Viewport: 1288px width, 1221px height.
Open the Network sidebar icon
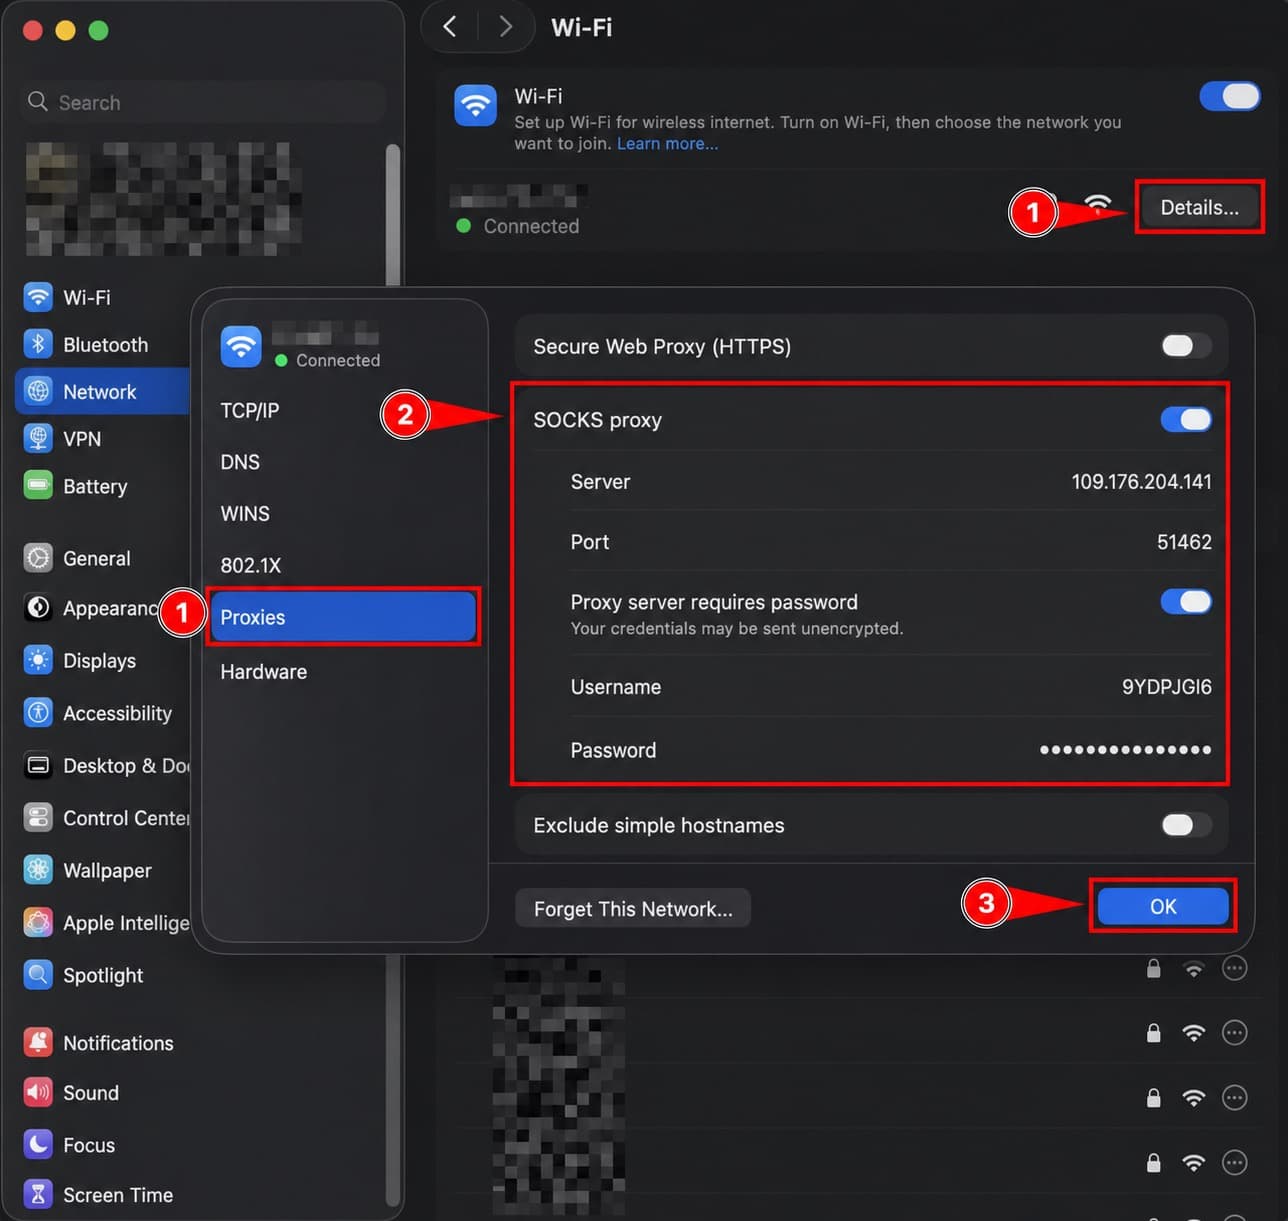click(38, 391)
